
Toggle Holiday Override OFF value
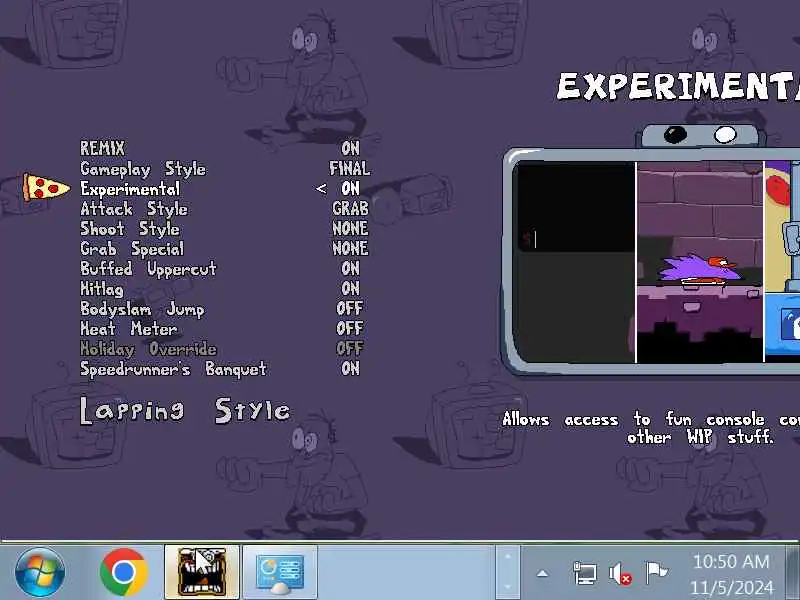pyautogui.click(x=349, y=348)
